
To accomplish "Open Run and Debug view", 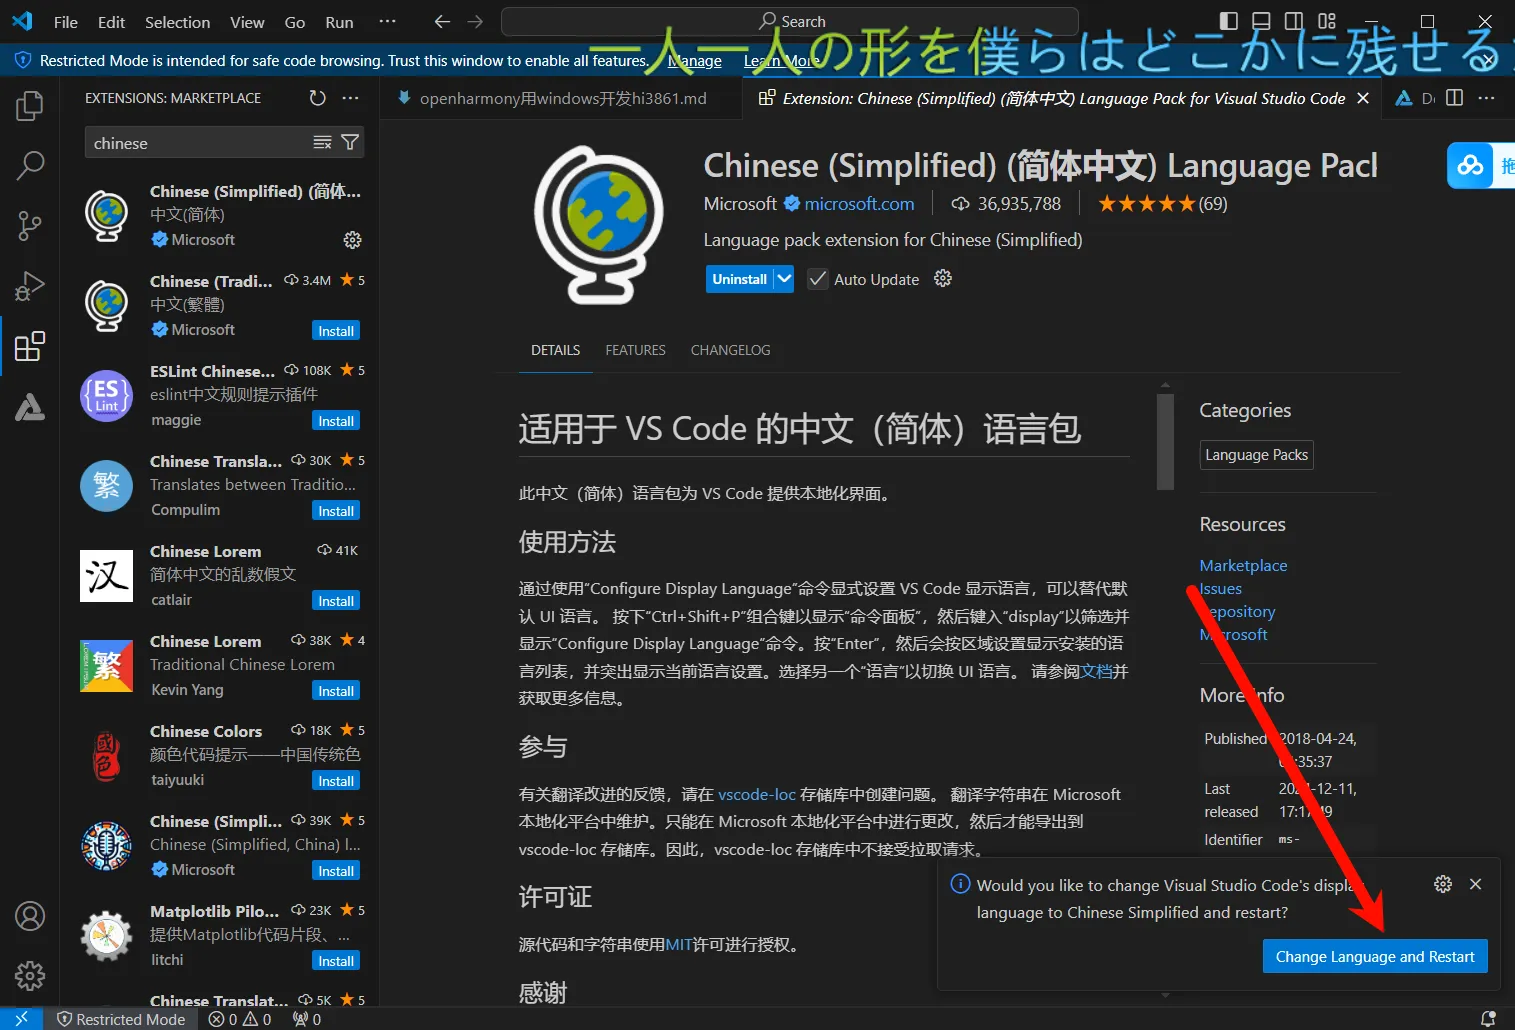I will (x=30, y=287).
